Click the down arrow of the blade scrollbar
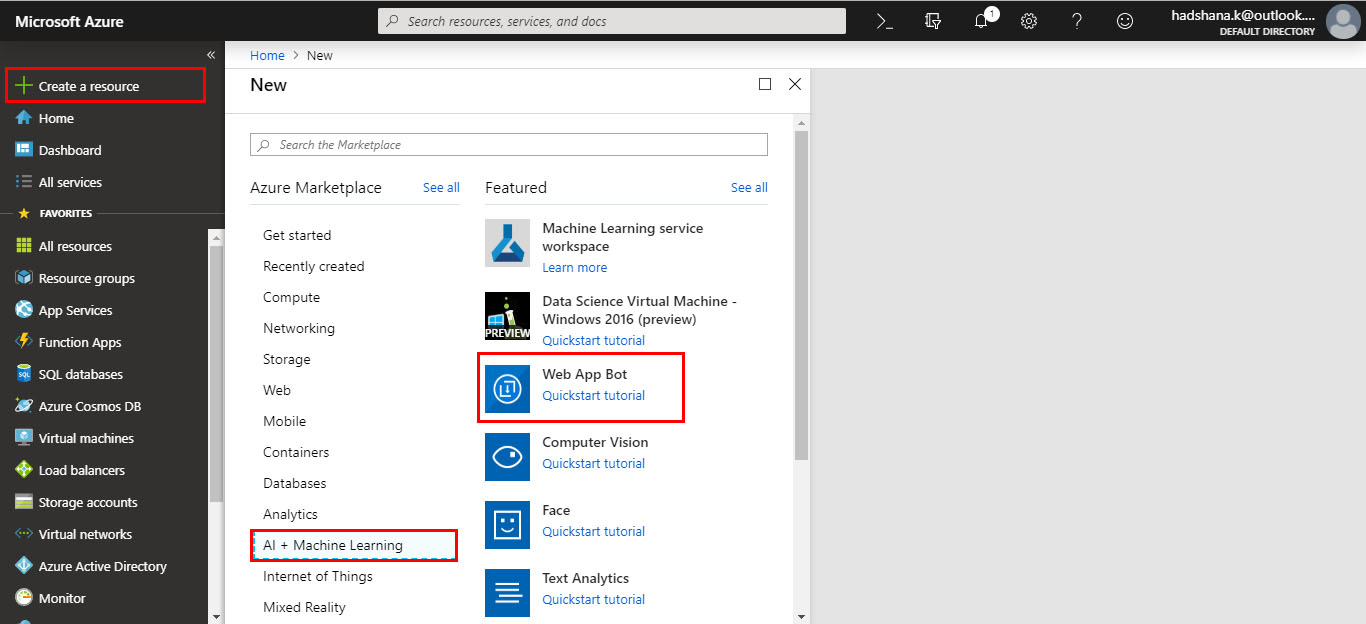Screen dimensions: 1366x624 click(801, 616)
